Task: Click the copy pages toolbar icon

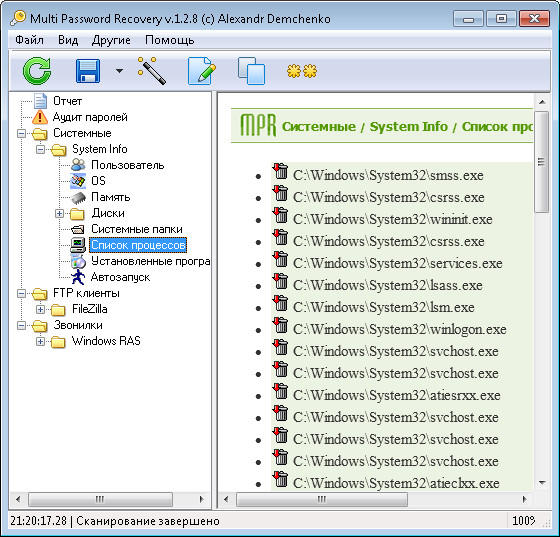Action: coord(251,71)
